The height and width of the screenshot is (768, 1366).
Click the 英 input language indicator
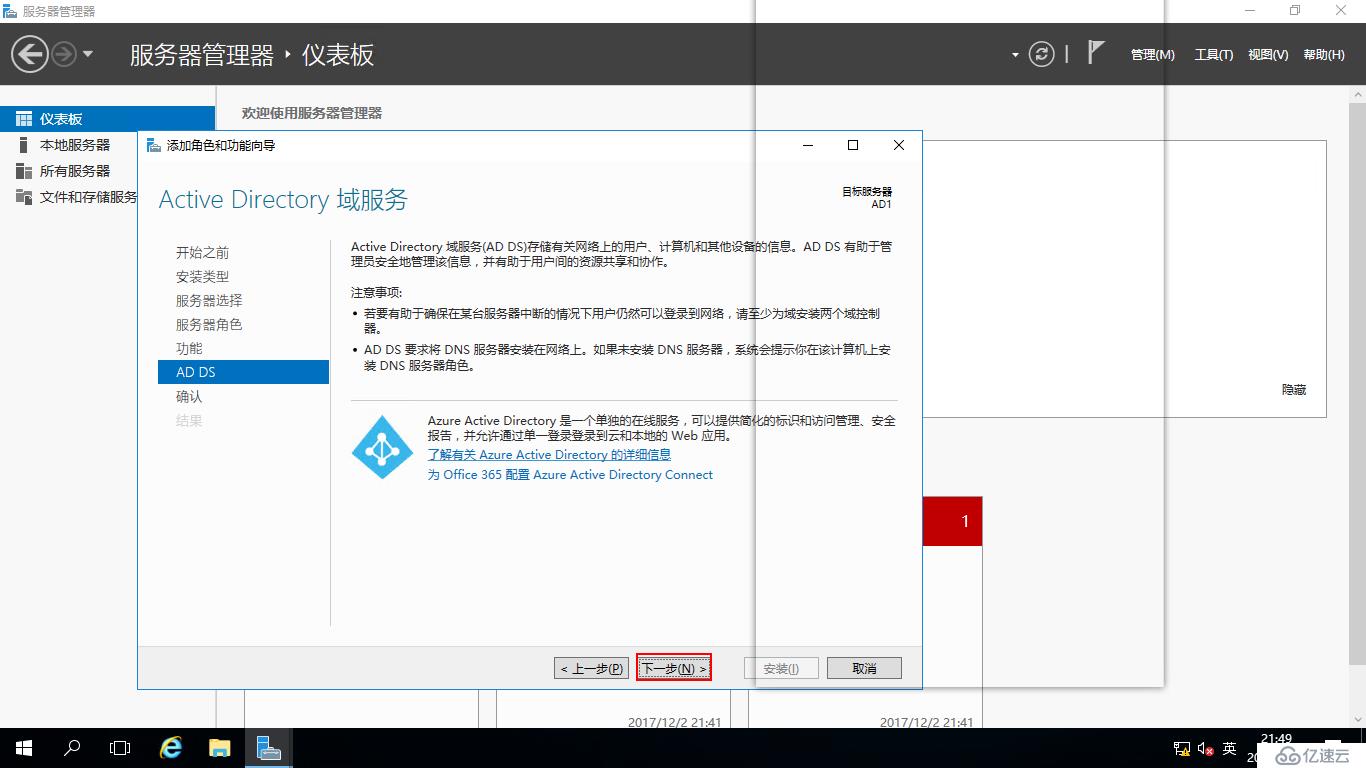[1230, 748]
